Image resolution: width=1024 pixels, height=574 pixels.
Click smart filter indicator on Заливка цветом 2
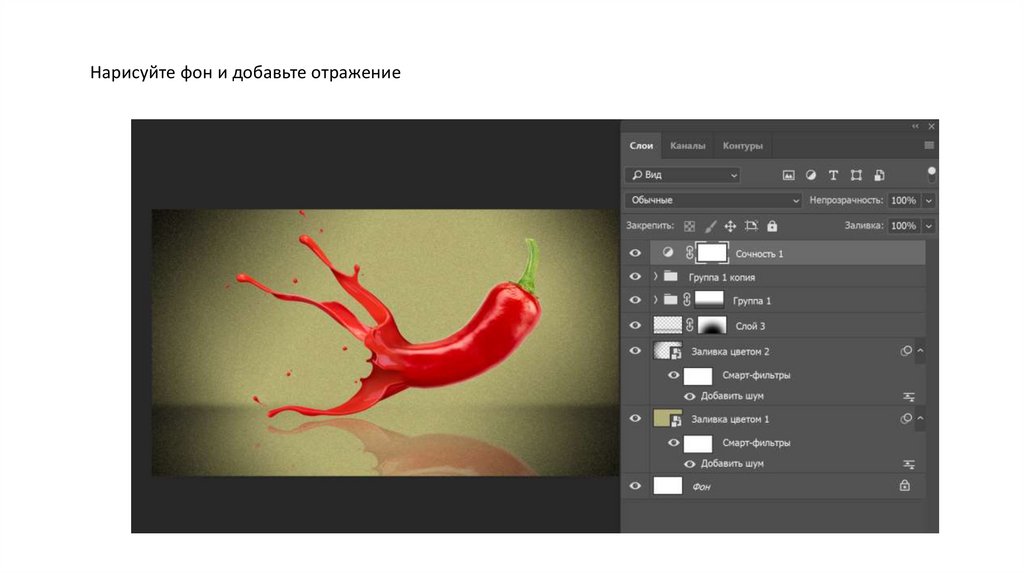(906, 351)
